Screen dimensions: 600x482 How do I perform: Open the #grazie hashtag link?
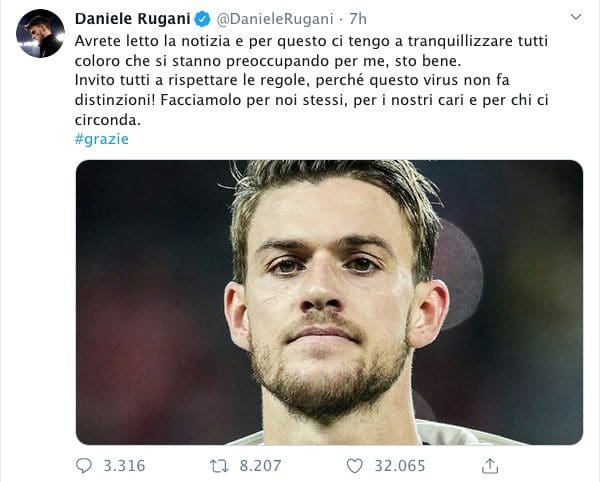tap(101, 139)
